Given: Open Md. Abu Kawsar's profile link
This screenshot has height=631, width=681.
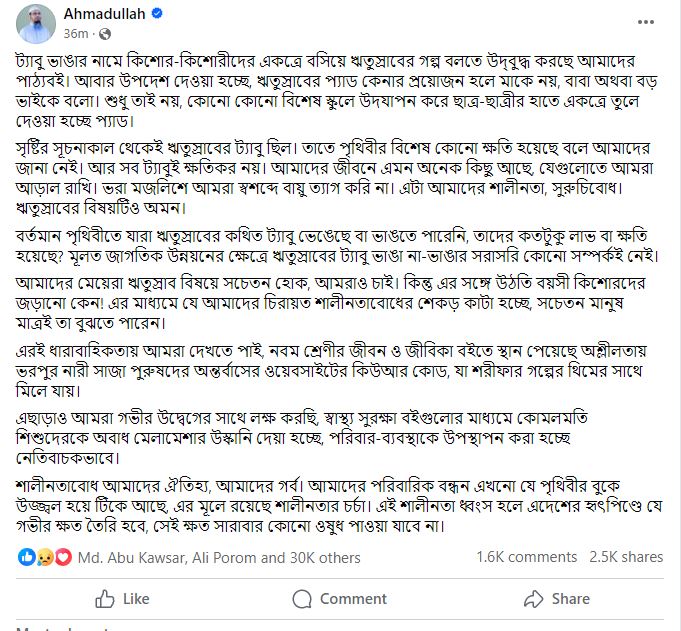Looking at the screenshot, I should (x=120, y=558).
